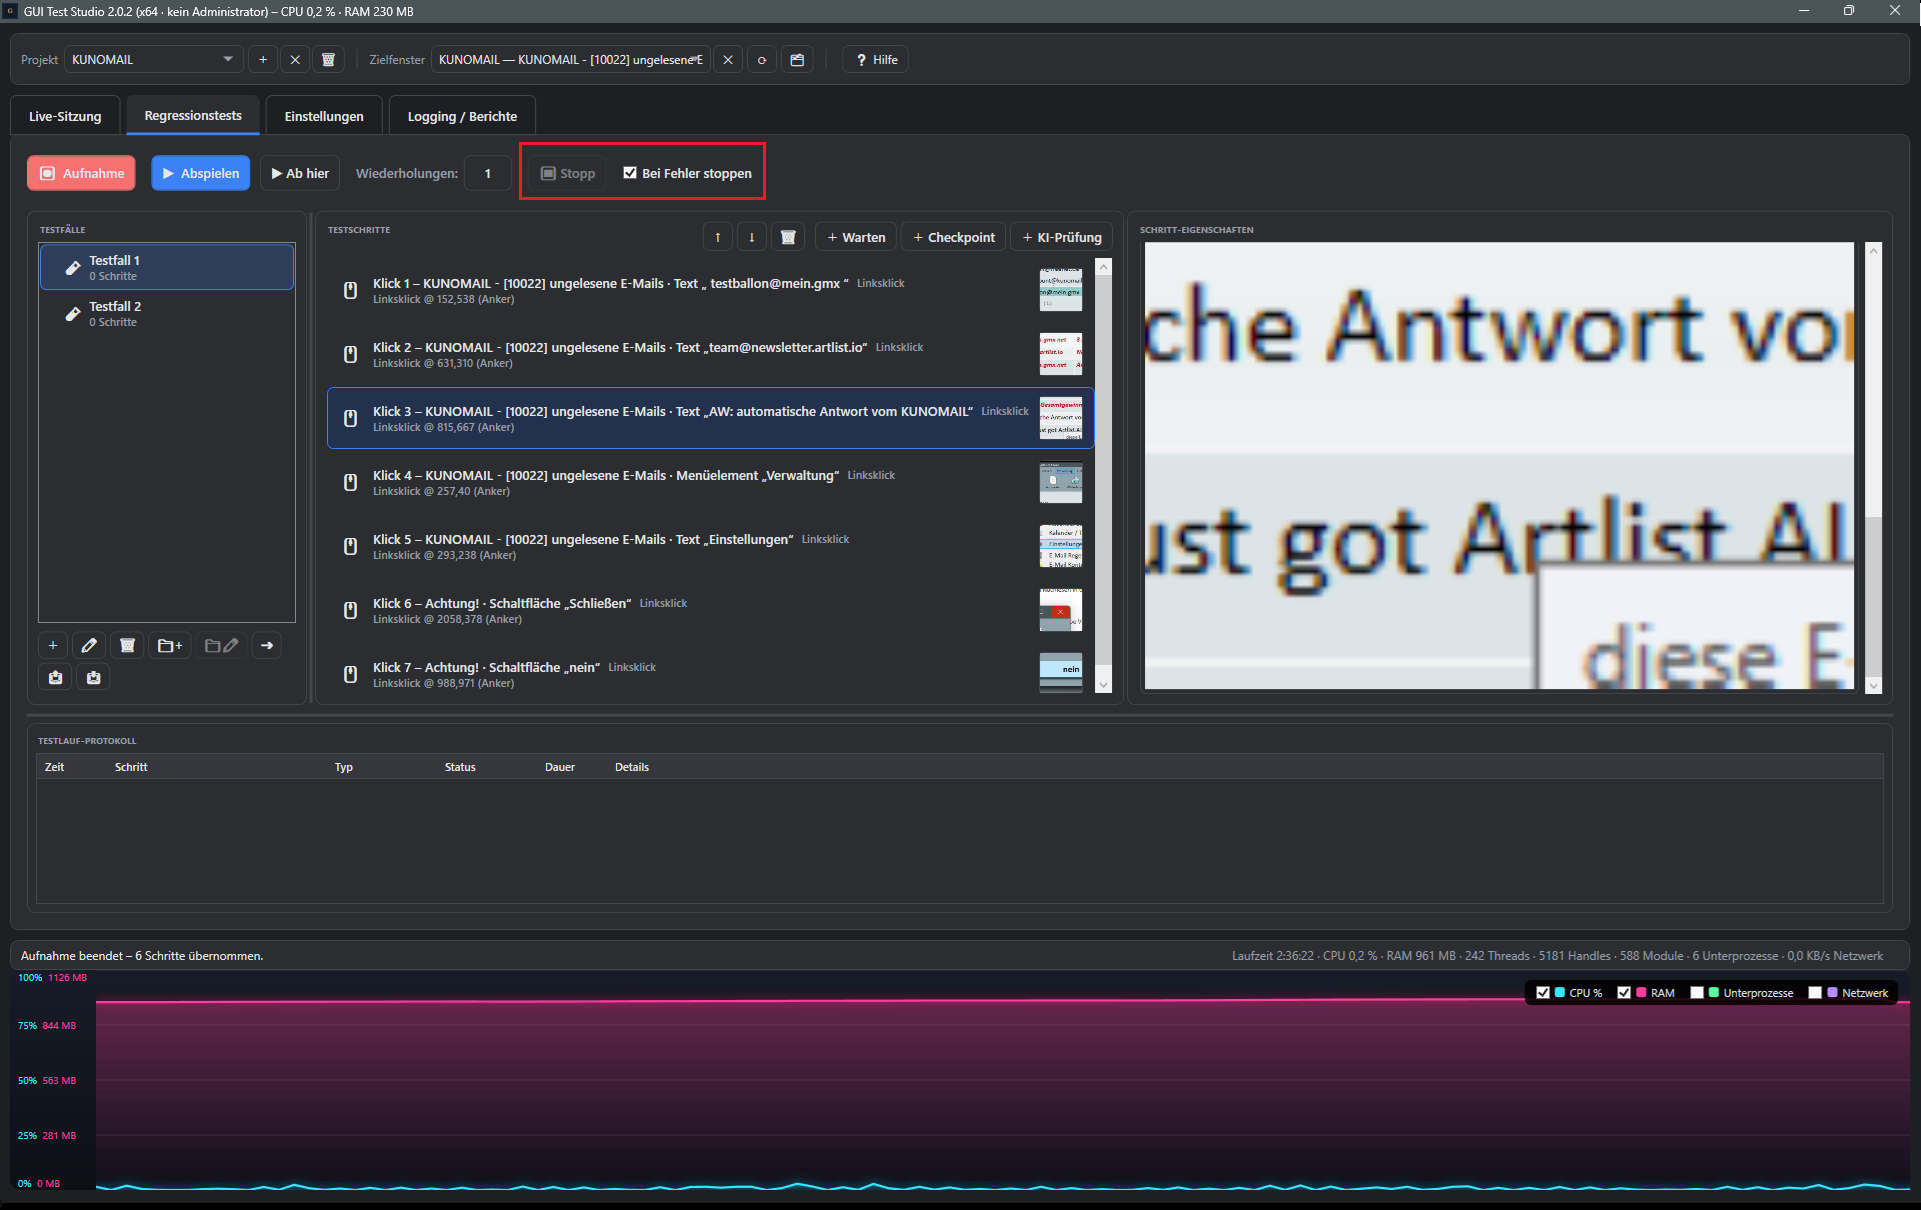
Task: Click Abspielen to play the test
Action: (x=201, y=173)
